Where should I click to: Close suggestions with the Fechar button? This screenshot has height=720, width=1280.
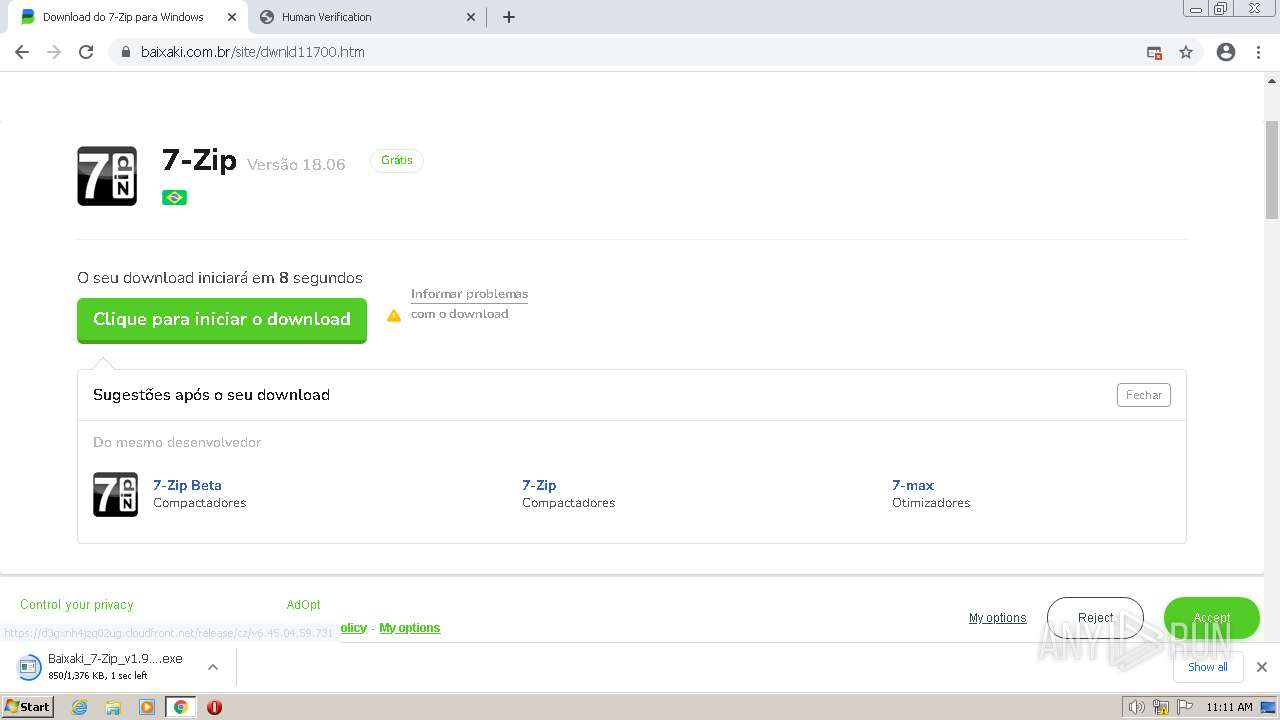click(x=1144, y=395)
